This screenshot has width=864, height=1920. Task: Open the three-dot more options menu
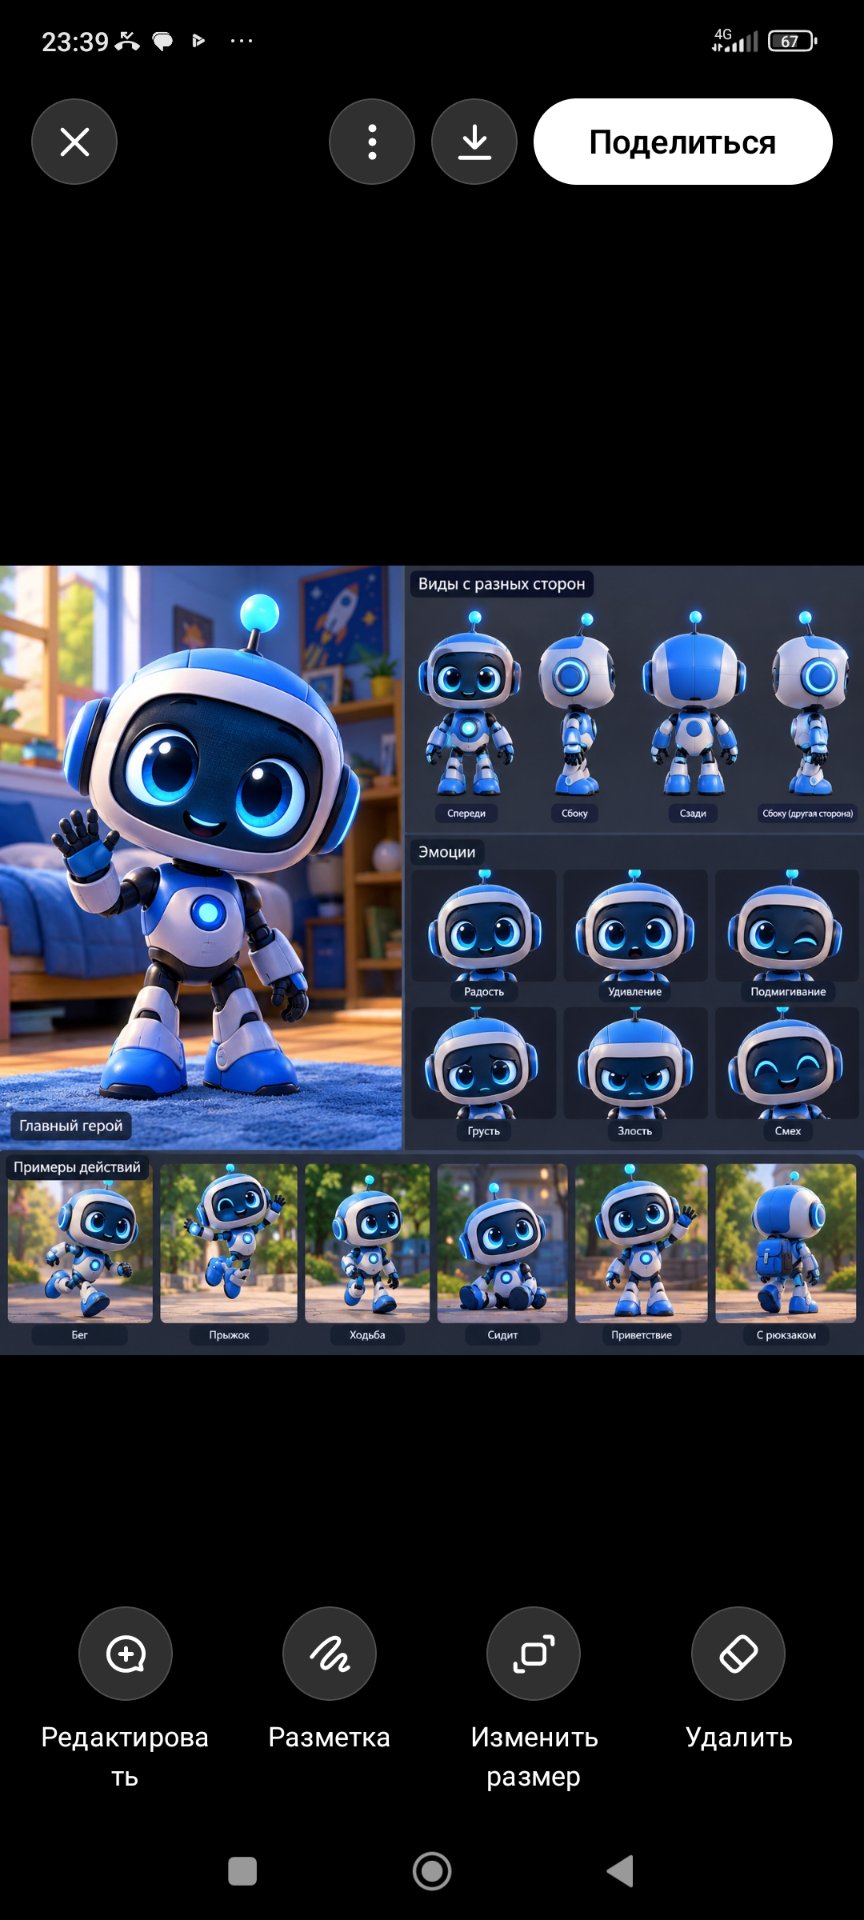click(372, 142)
